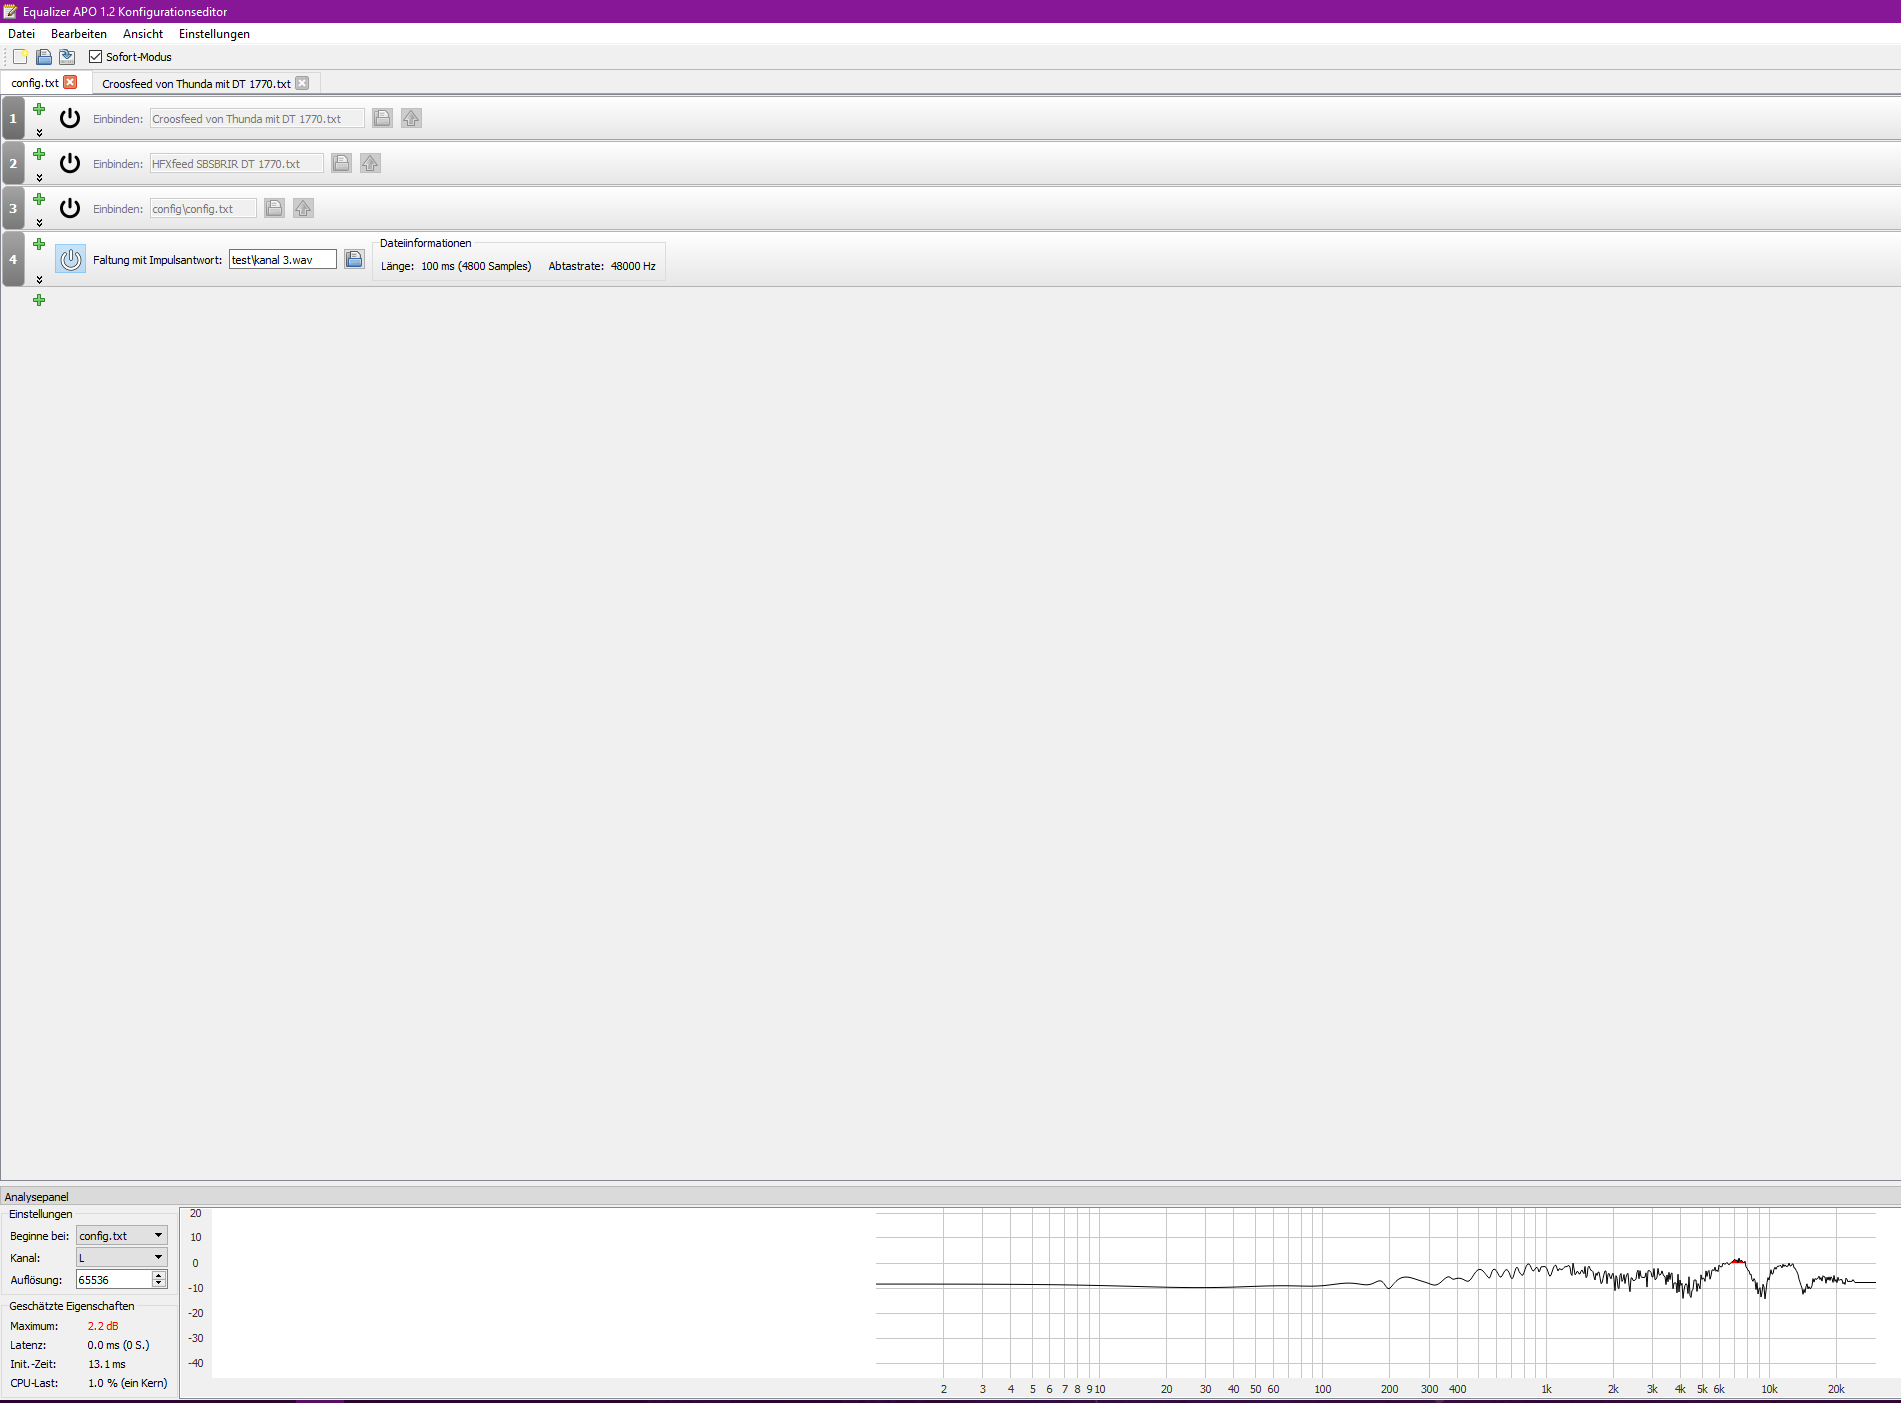Click Länge 100 ms (4800 Samples) text
This screenshot has width=1901, height=1403.
(x=456, y=266)
